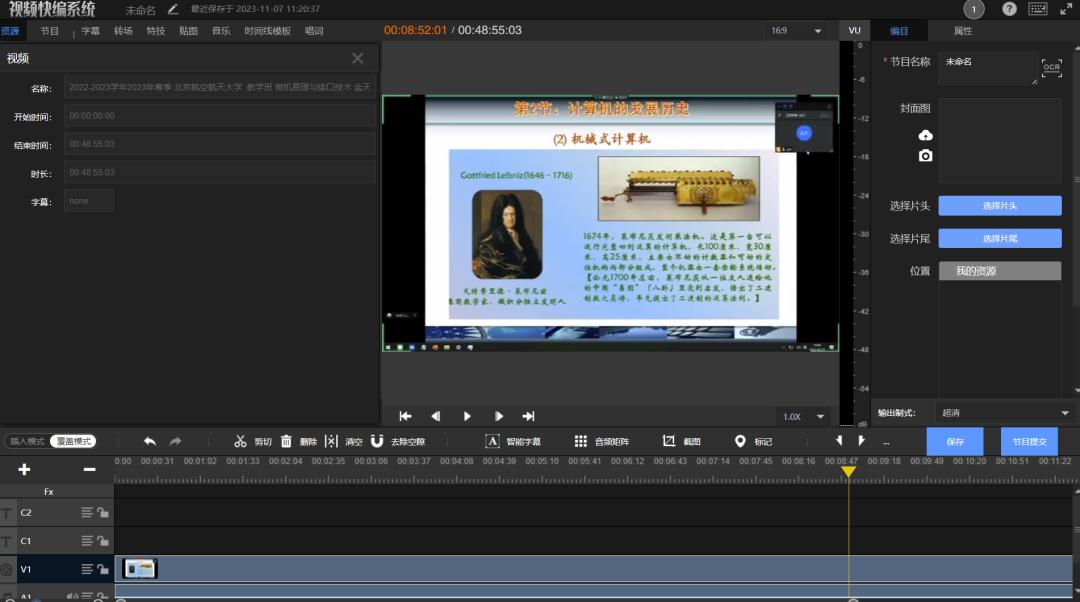The image size is (1080, 602).
Task: Click the blue 保存 save button
Action: [x=955, y=442]
